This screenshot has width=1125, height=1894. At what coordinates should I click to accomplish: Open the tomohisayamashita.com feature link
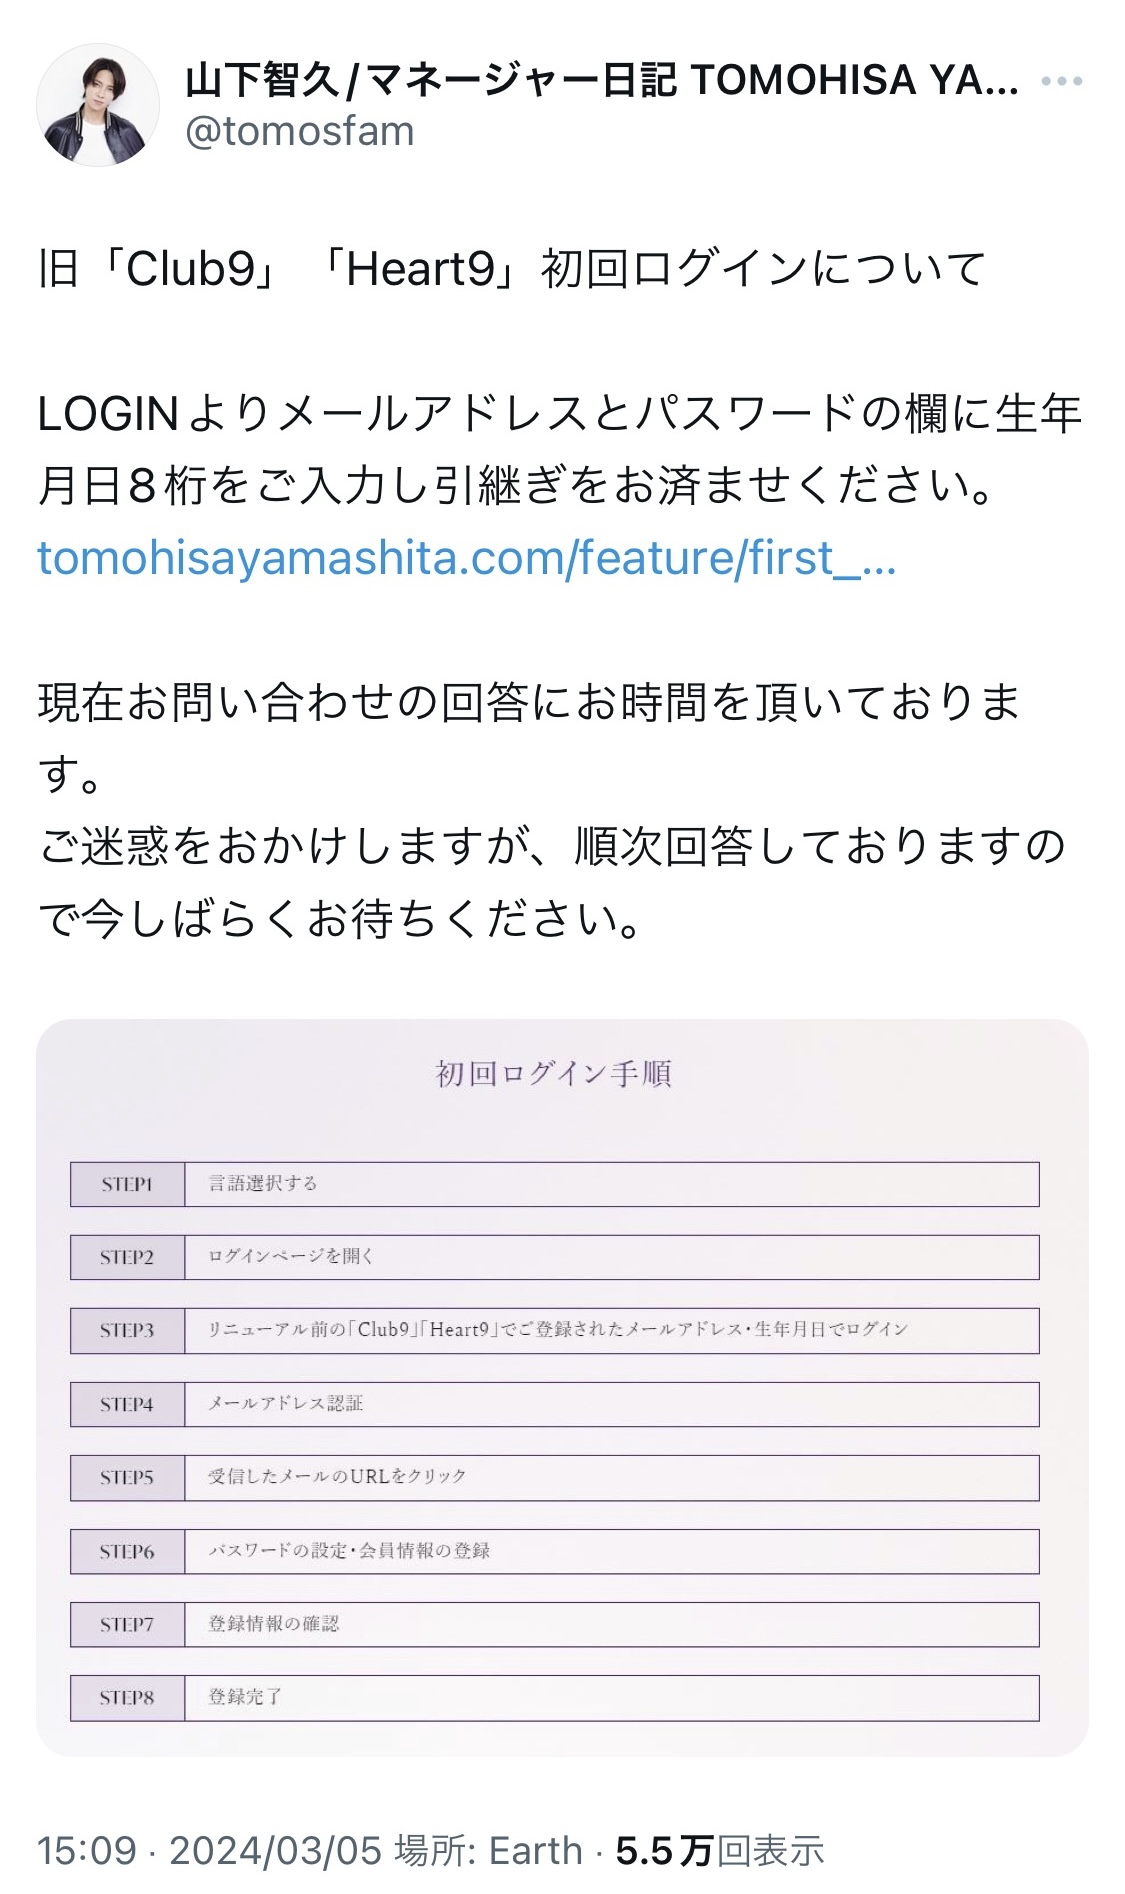click(466, 558)
